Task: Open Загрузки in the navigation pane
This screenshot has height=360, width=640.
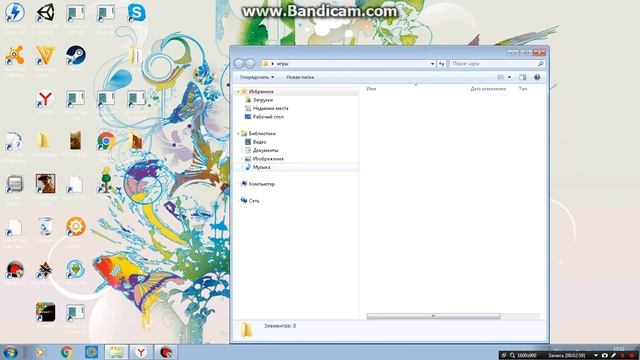Action: point(262,100)
